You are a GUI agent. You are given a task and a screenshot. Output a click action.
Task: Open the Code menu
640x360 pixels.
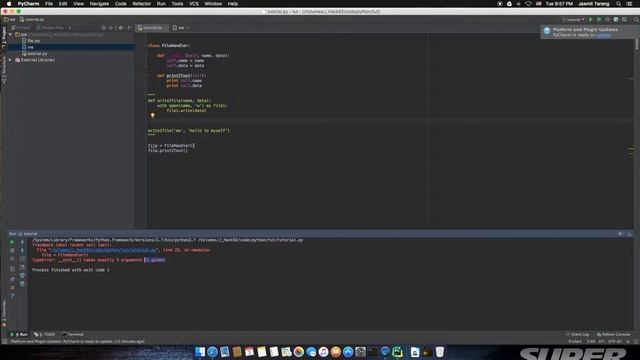coord(120,4)
